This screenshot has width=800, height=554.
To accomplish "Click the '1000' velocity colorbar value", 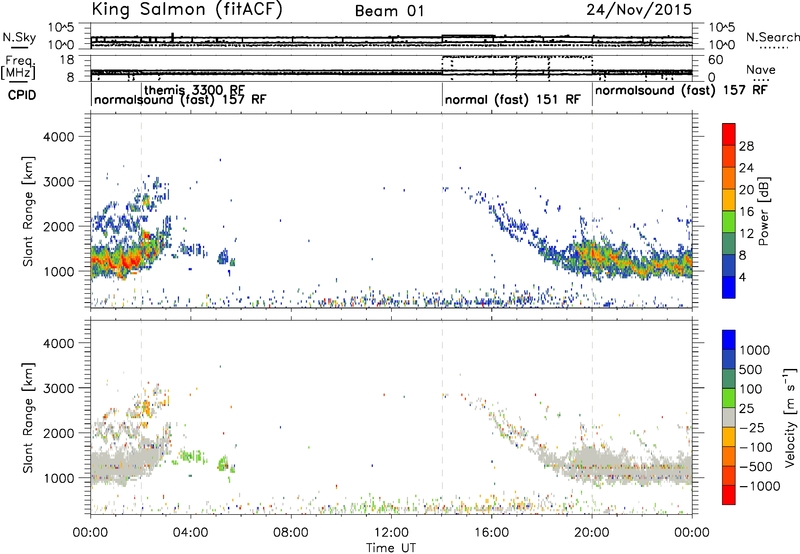I will click(755, 350).
